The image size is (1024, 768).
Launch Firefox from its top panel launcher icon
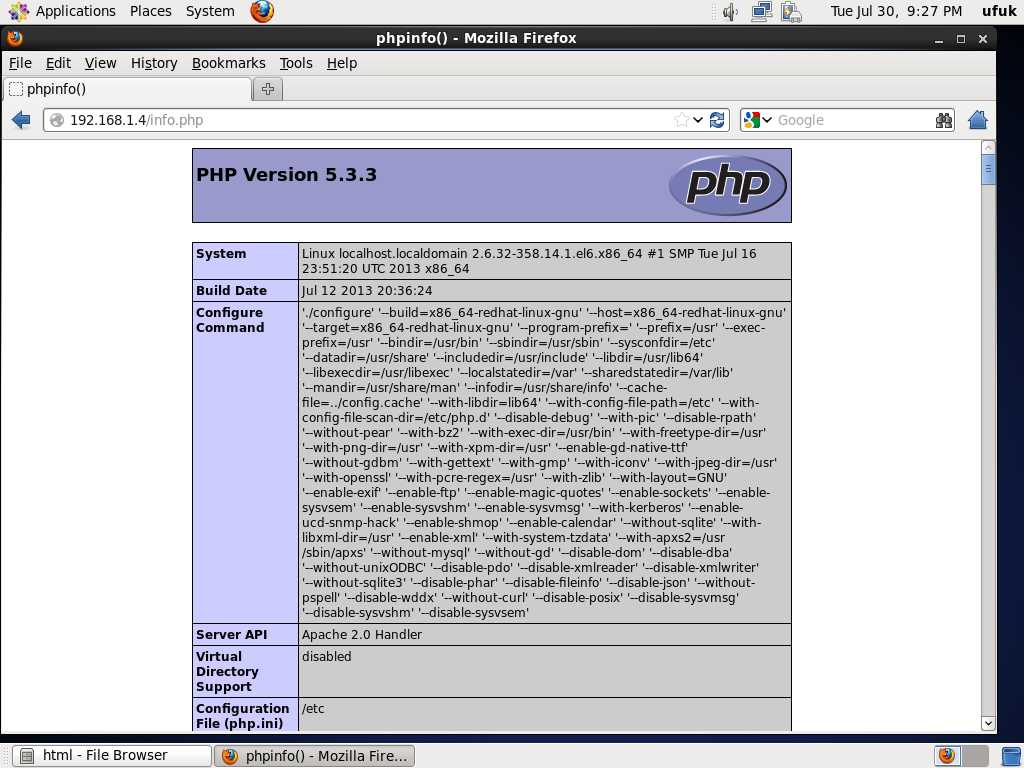point(260,11)
